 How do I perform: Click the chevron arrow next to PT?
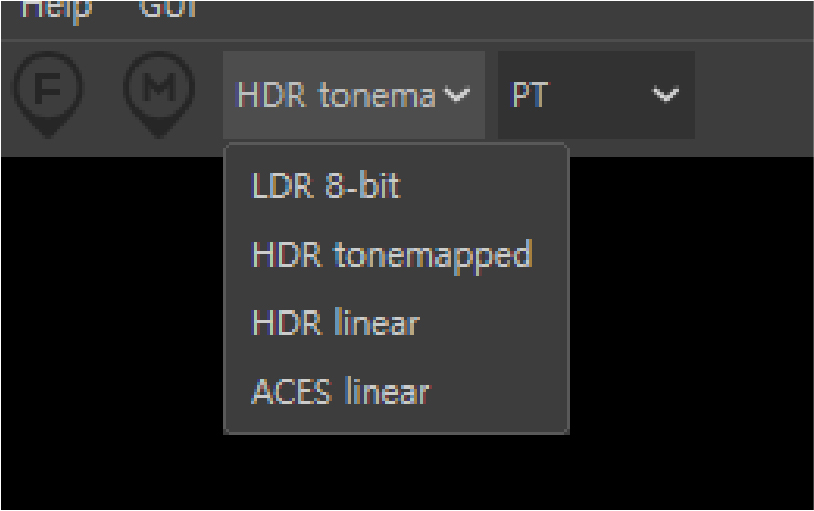coord(666,95)
